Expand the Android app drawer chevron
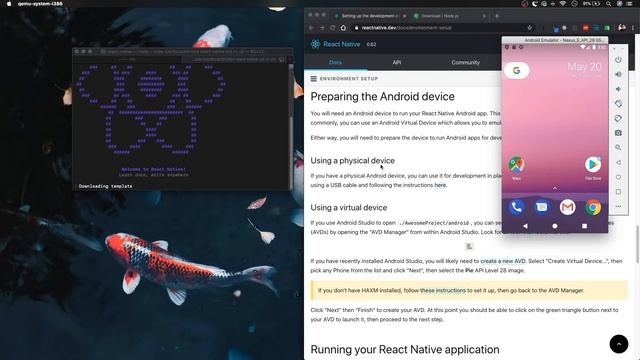640x360 pixels. pos(555,188)
